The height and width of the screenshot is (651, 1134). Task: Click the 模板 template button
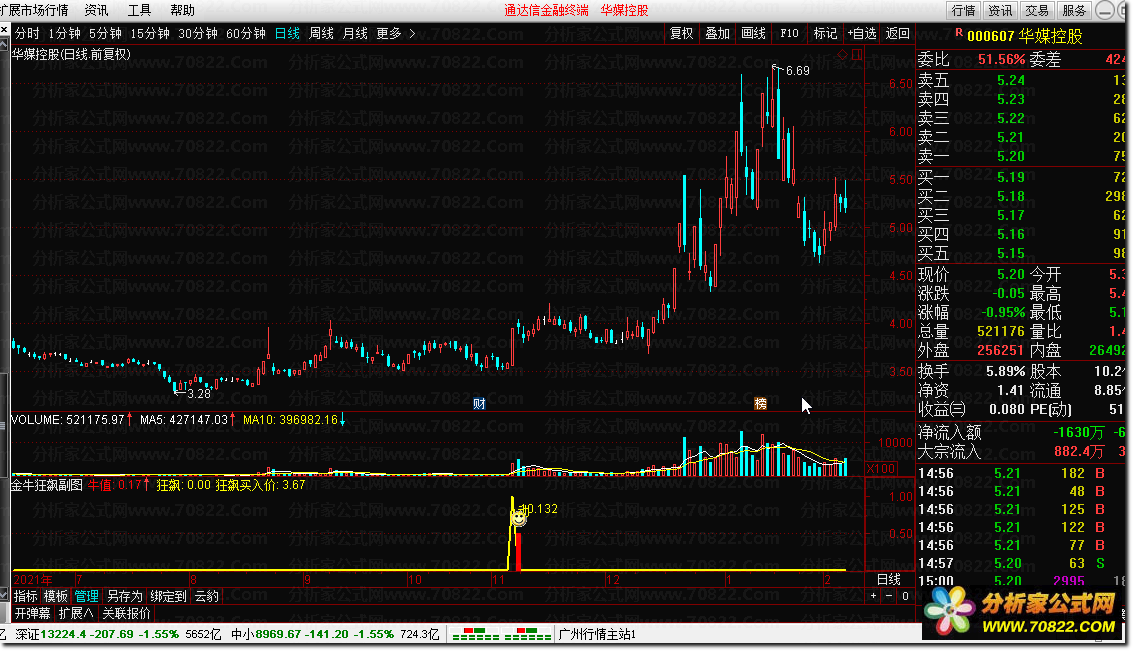coord(56,596)
